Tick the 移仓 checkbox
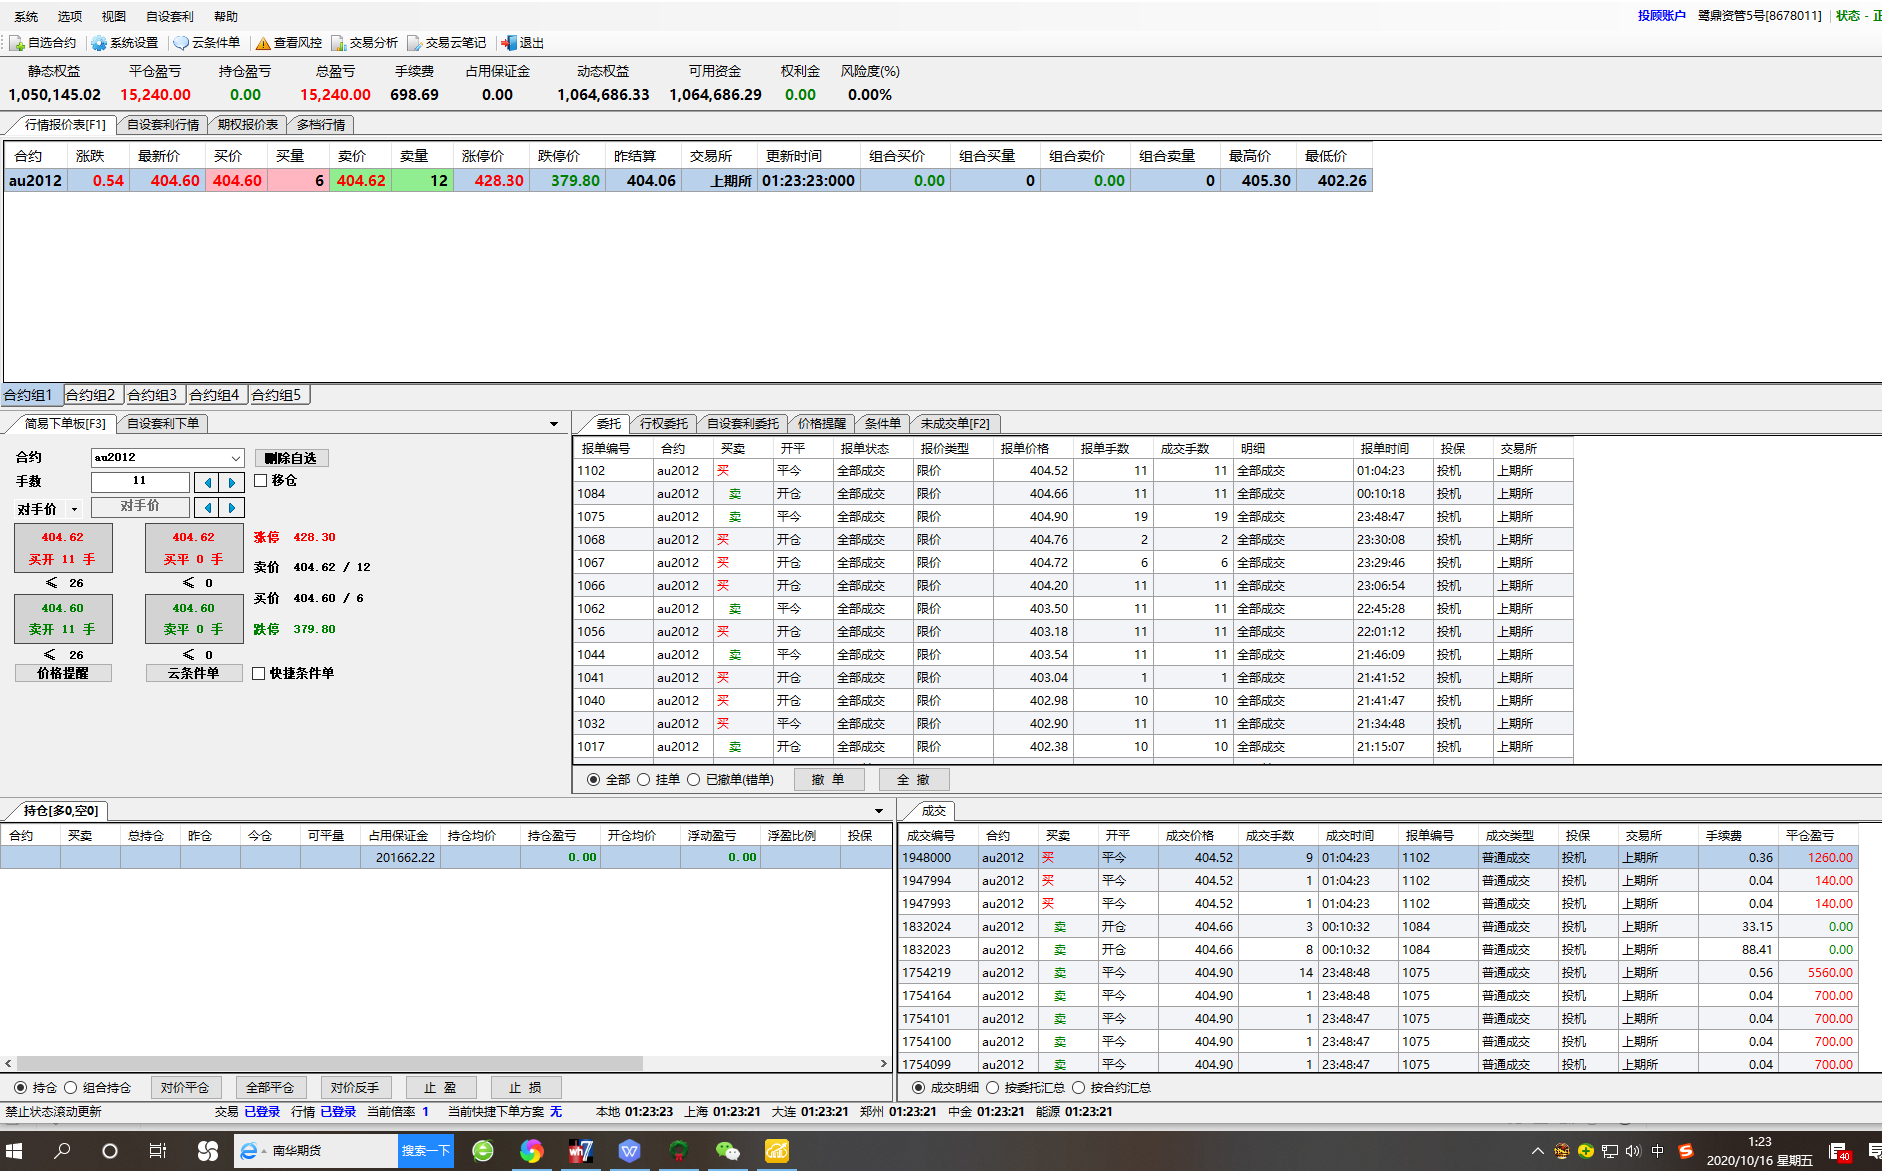The image size is (1882, 1171). pyautogui.click(x=261, y=480)
